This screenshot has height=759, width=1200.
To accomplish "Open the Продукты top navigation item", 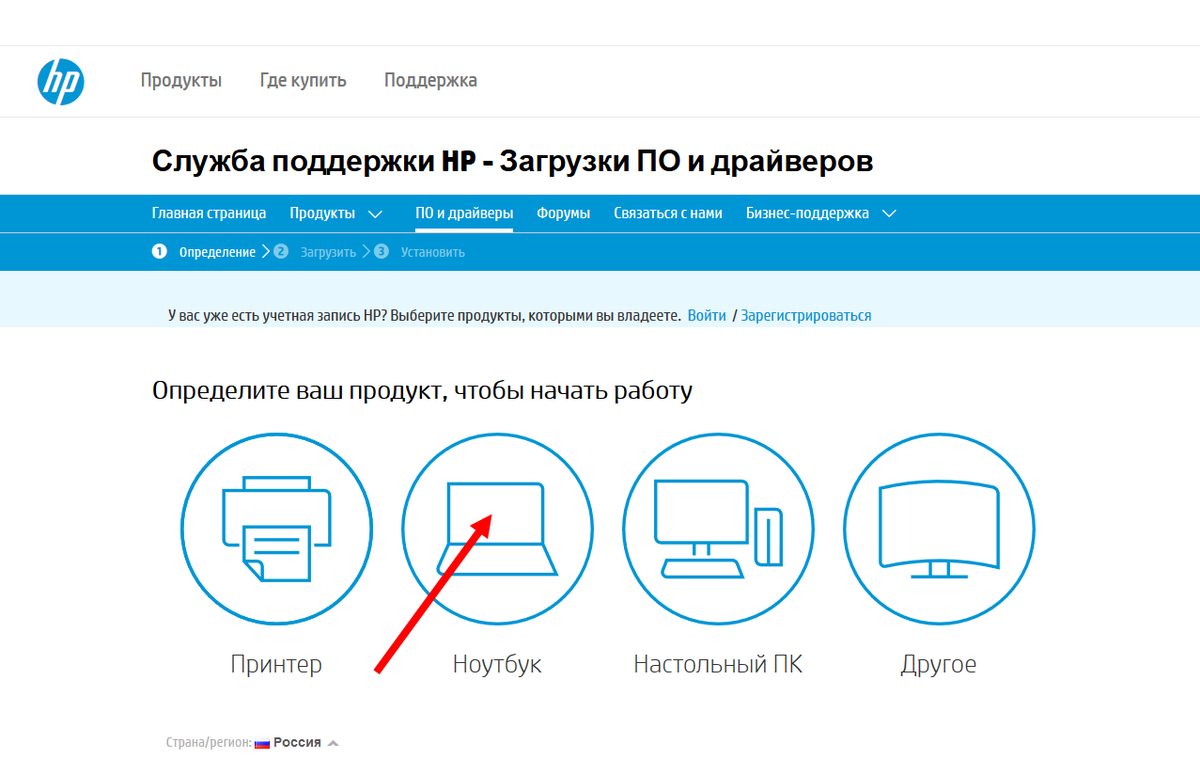I will click(181, 81).
